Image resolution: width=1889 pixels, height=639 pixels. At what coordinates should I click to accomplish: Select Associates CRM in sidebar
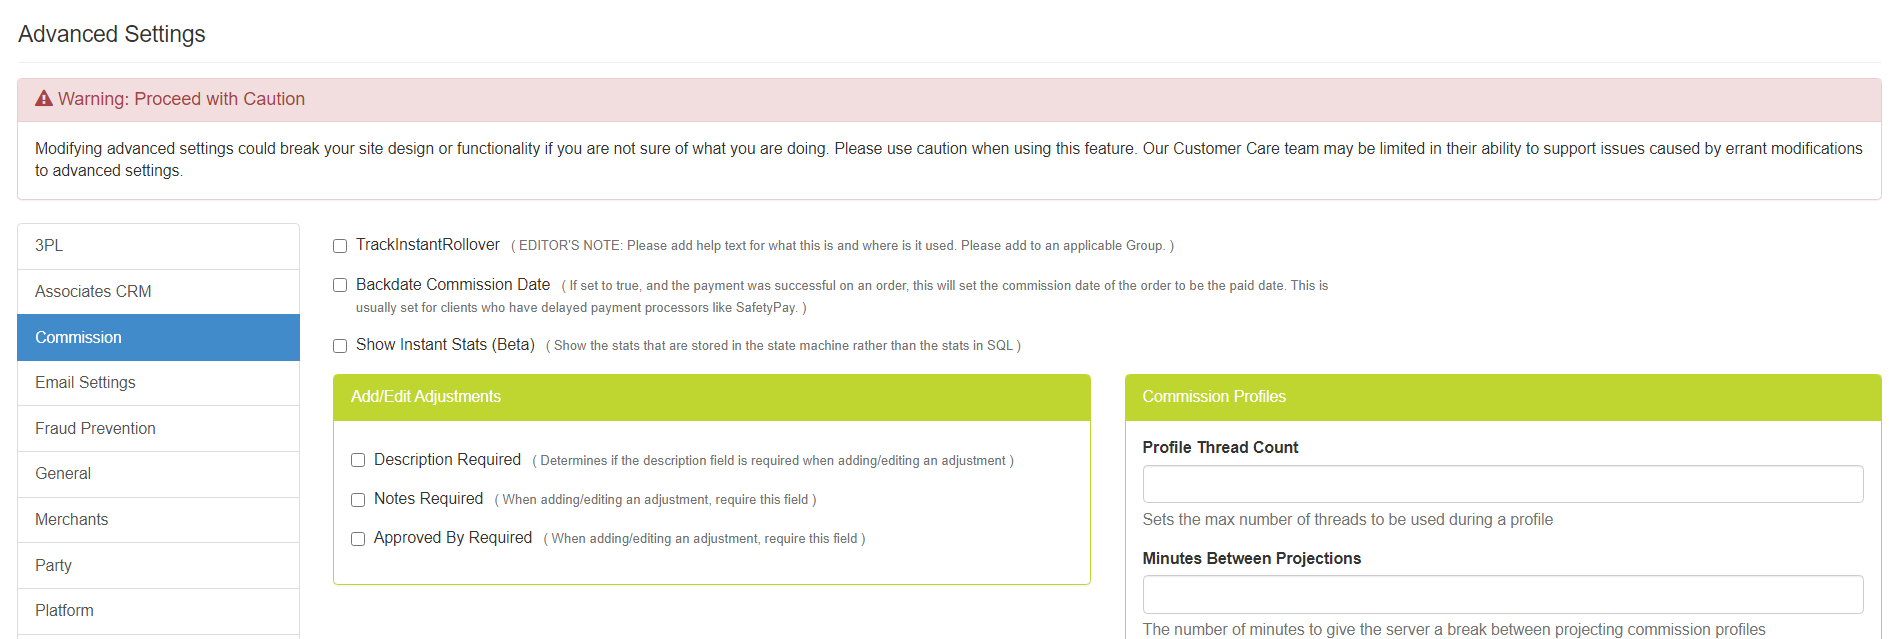tap(158, 291)
